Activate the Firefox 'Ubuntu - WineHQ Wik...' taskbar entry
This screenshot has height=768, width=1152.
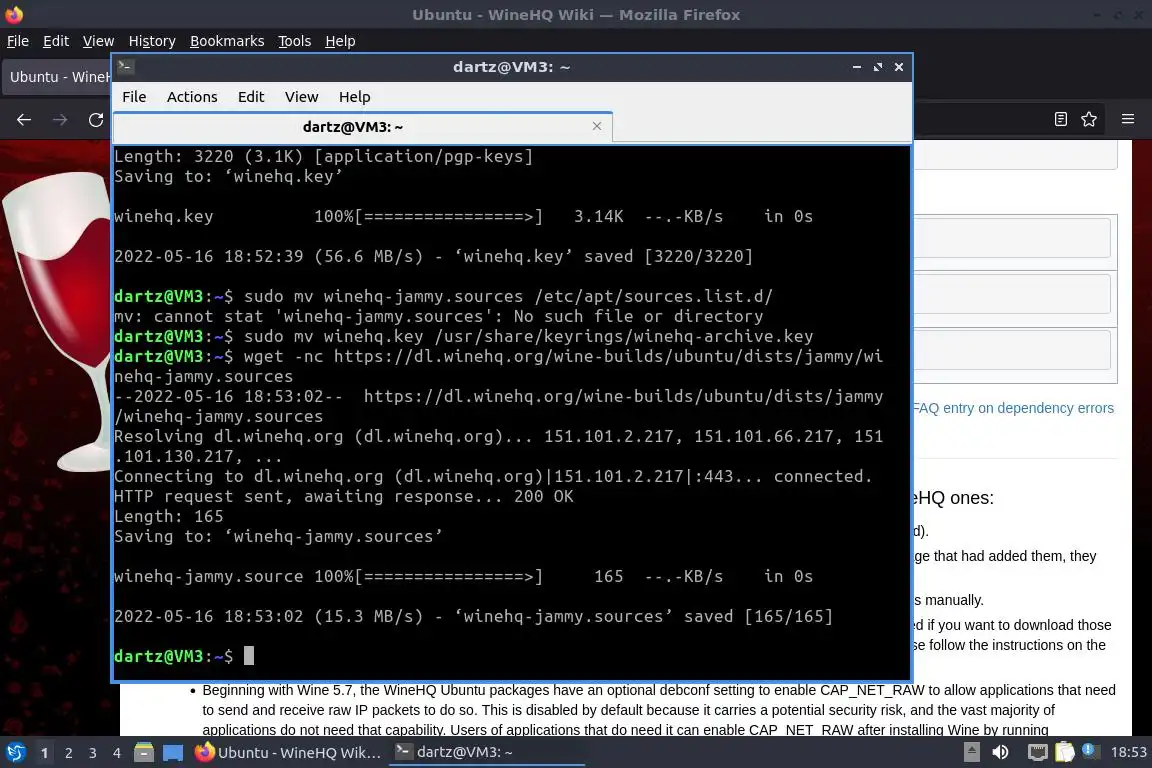click(288, 752)
